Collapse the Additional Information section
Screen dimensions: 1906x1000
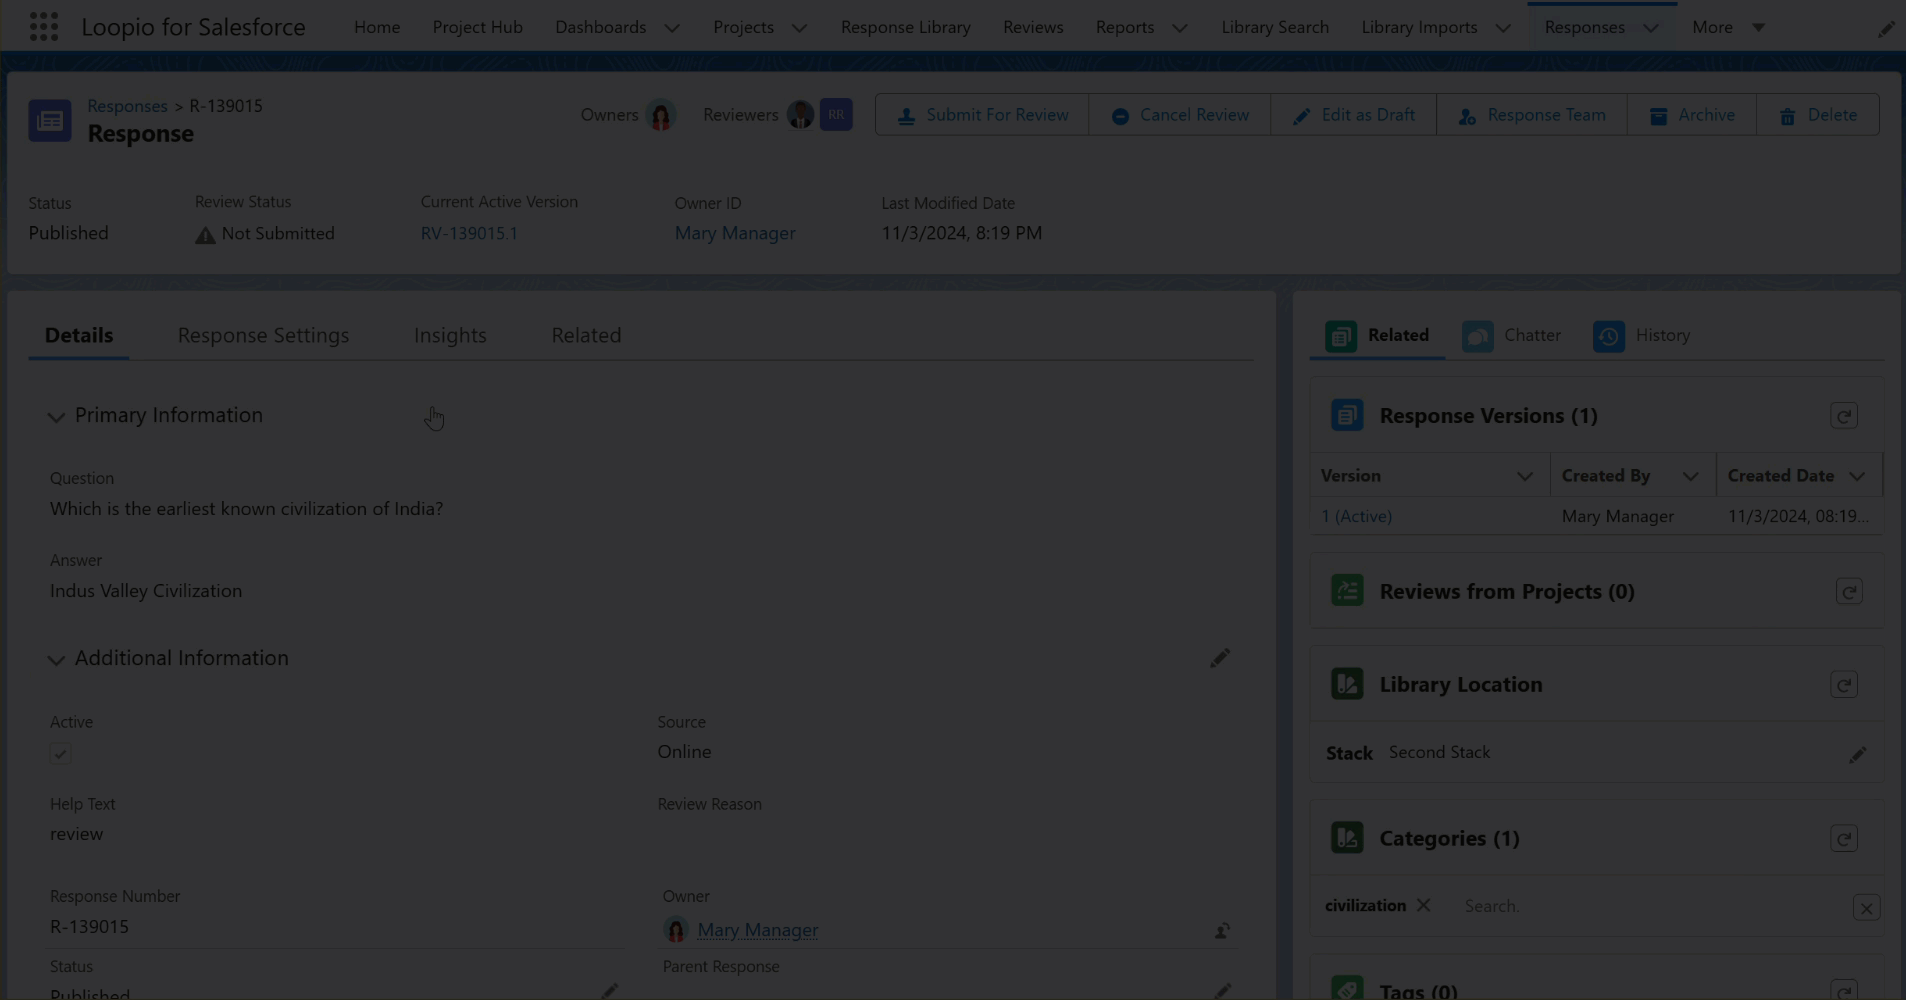56,660
